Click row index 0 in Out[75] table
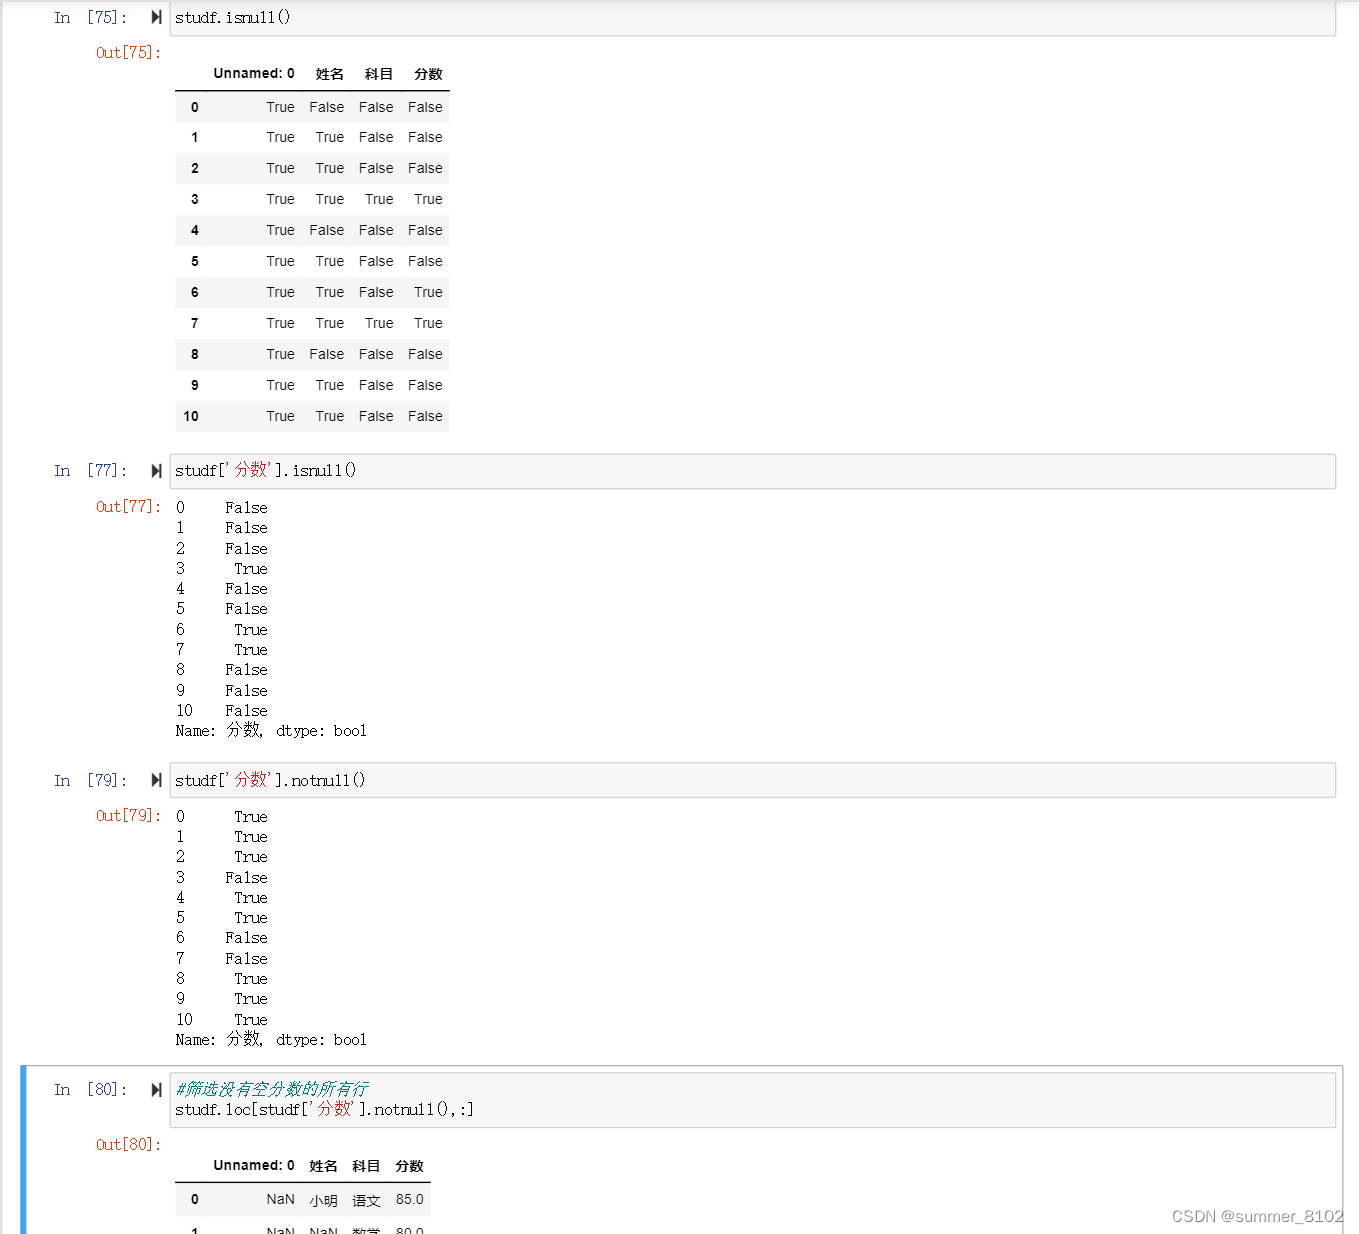Viewport: 1359px width, 1234px height. (195, 107)
